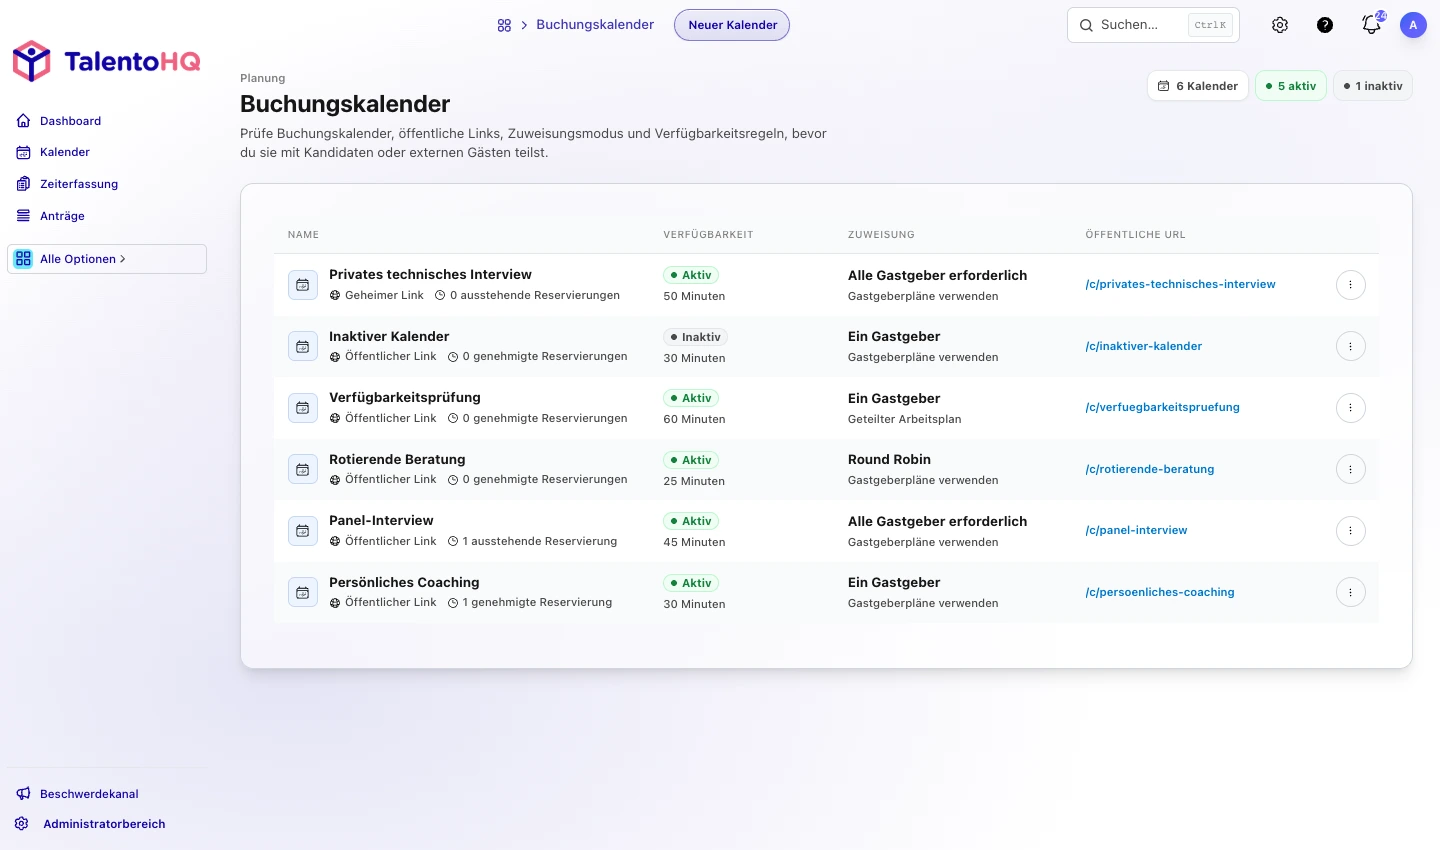Click the Persönliches Coaching name
This screenshot has width=1440, height=850.
click(x=404, y=583)
